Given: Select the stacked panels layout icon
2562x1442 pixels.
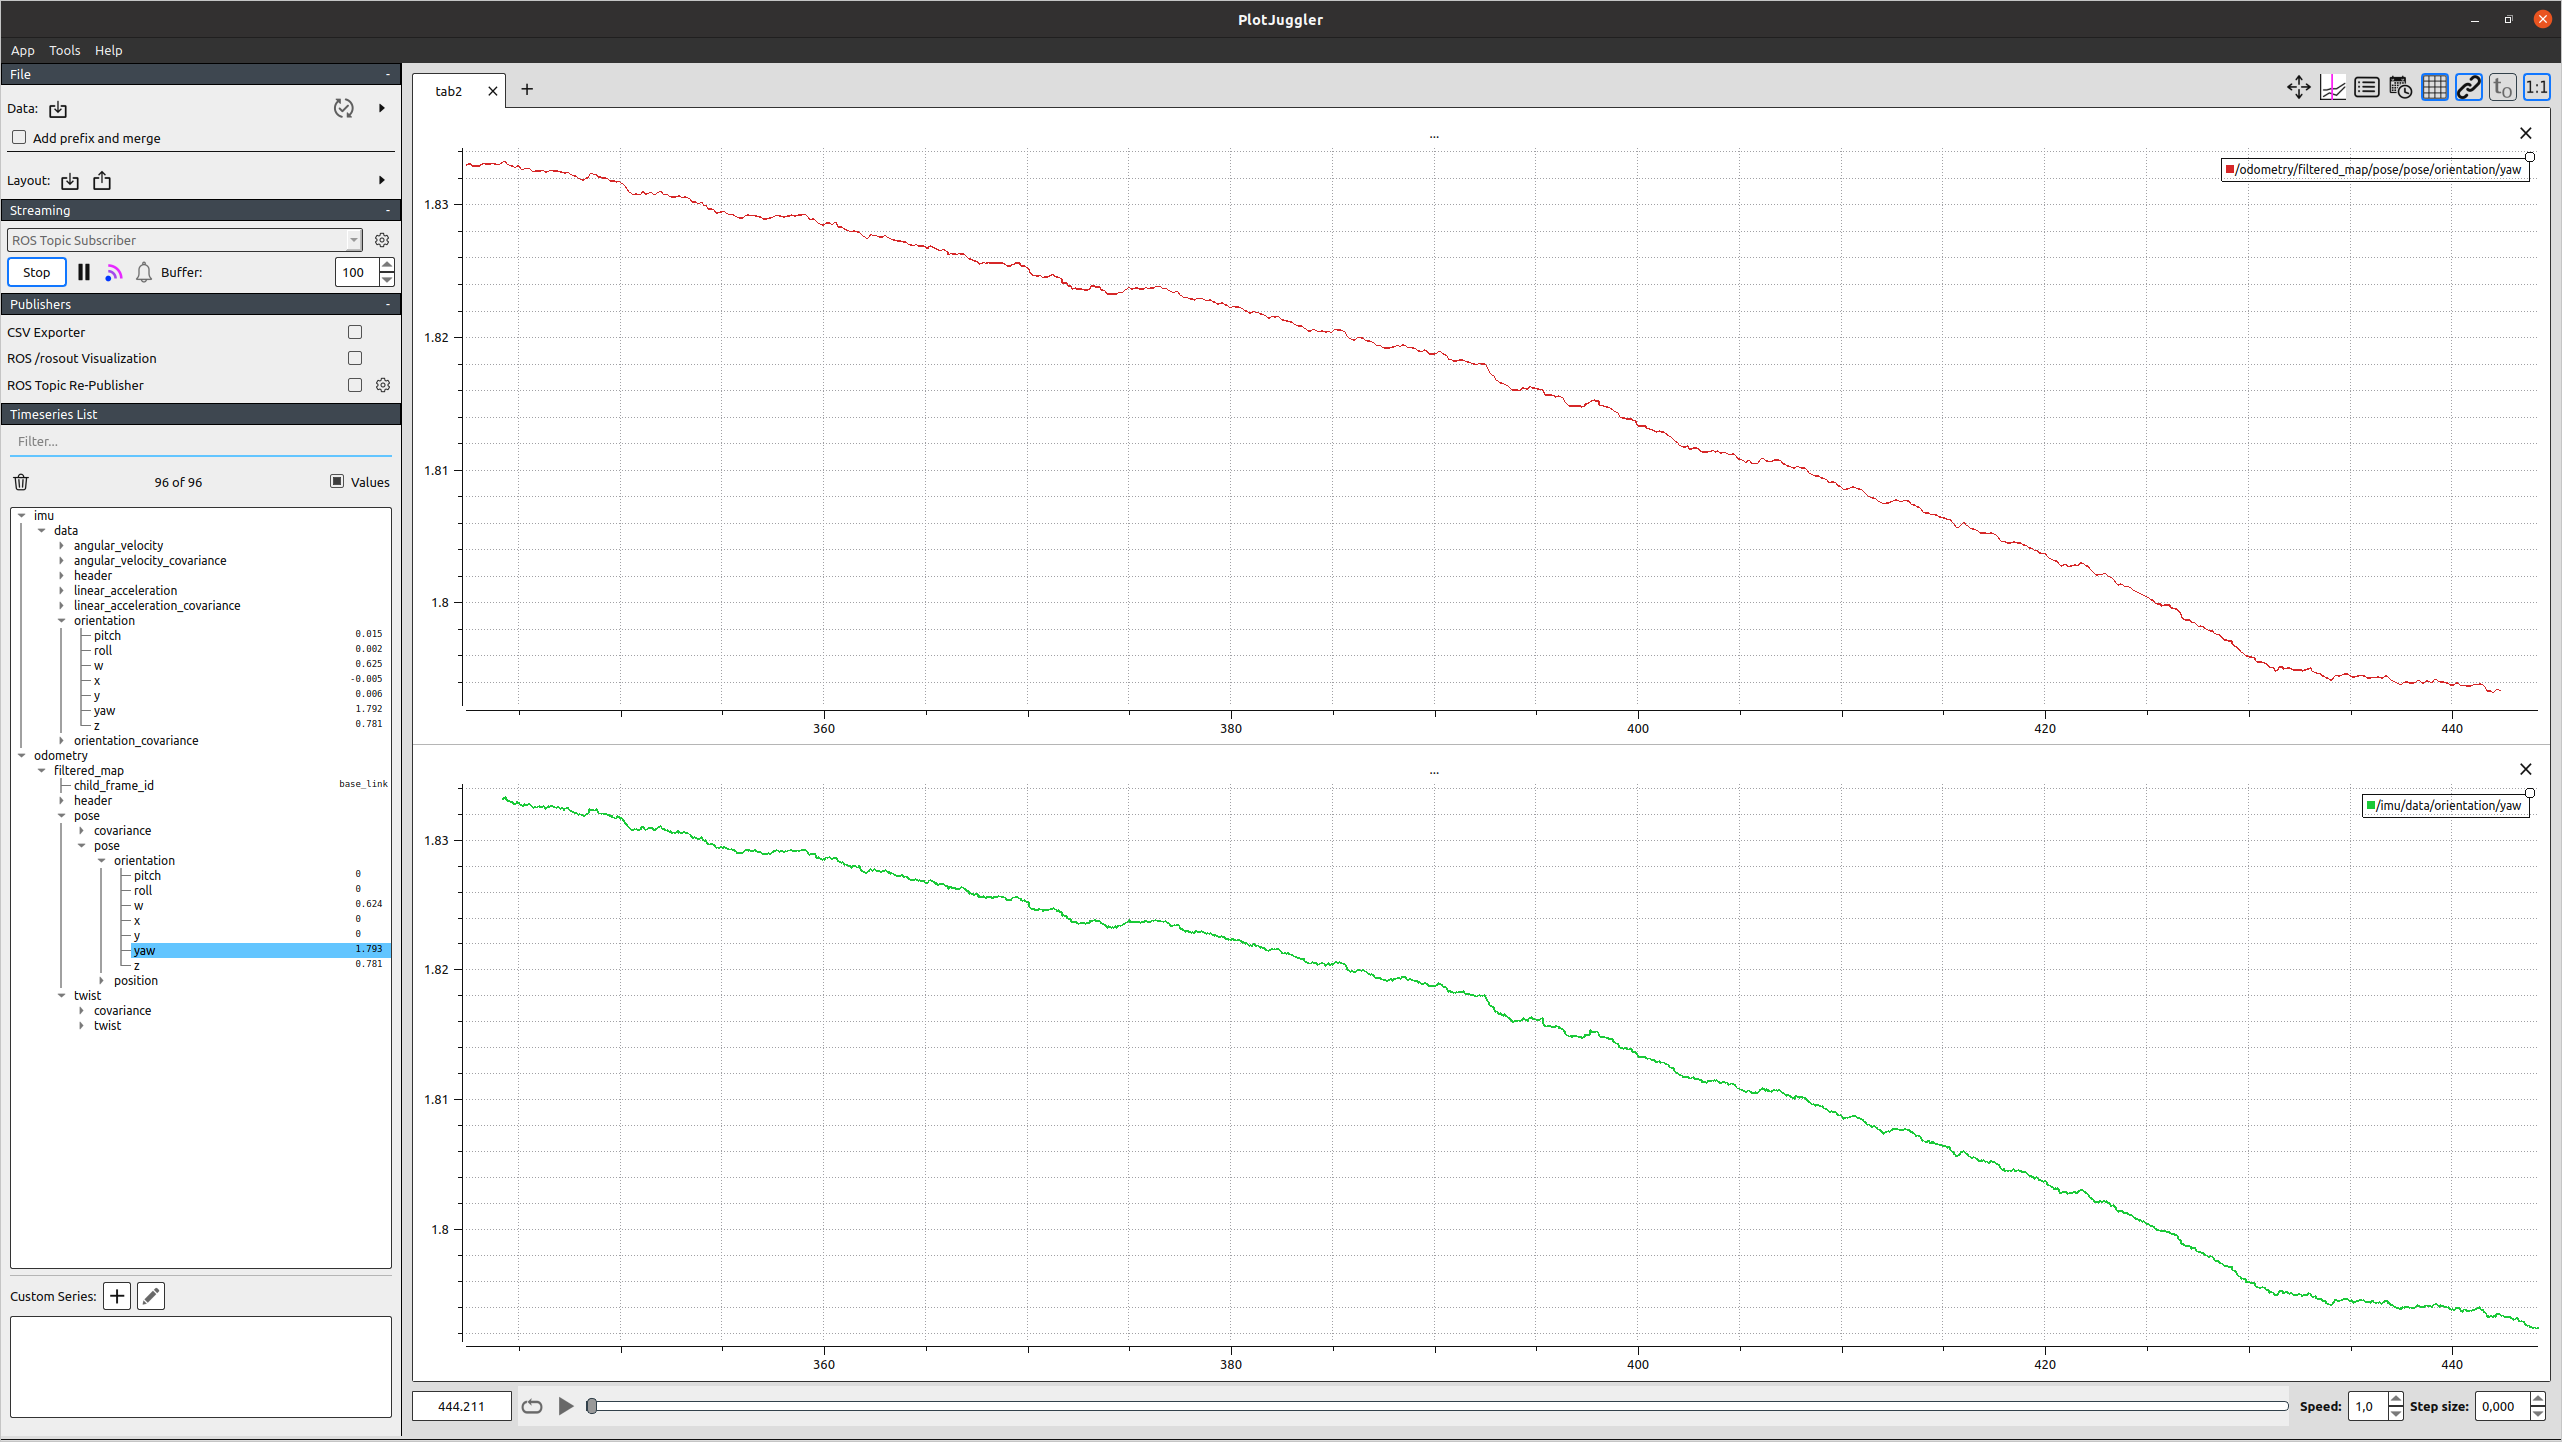Looking at the screenshot, I should [x=2367, y=90].
